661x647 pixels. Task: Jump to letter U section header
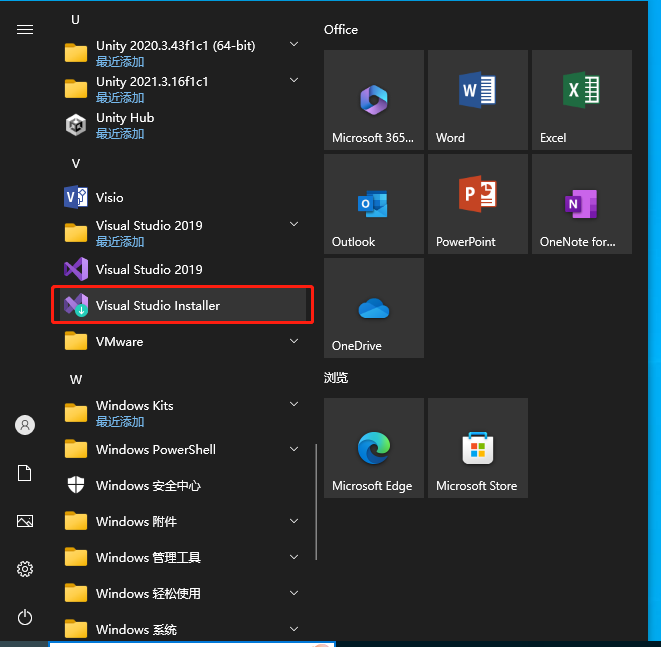[75, 20]
